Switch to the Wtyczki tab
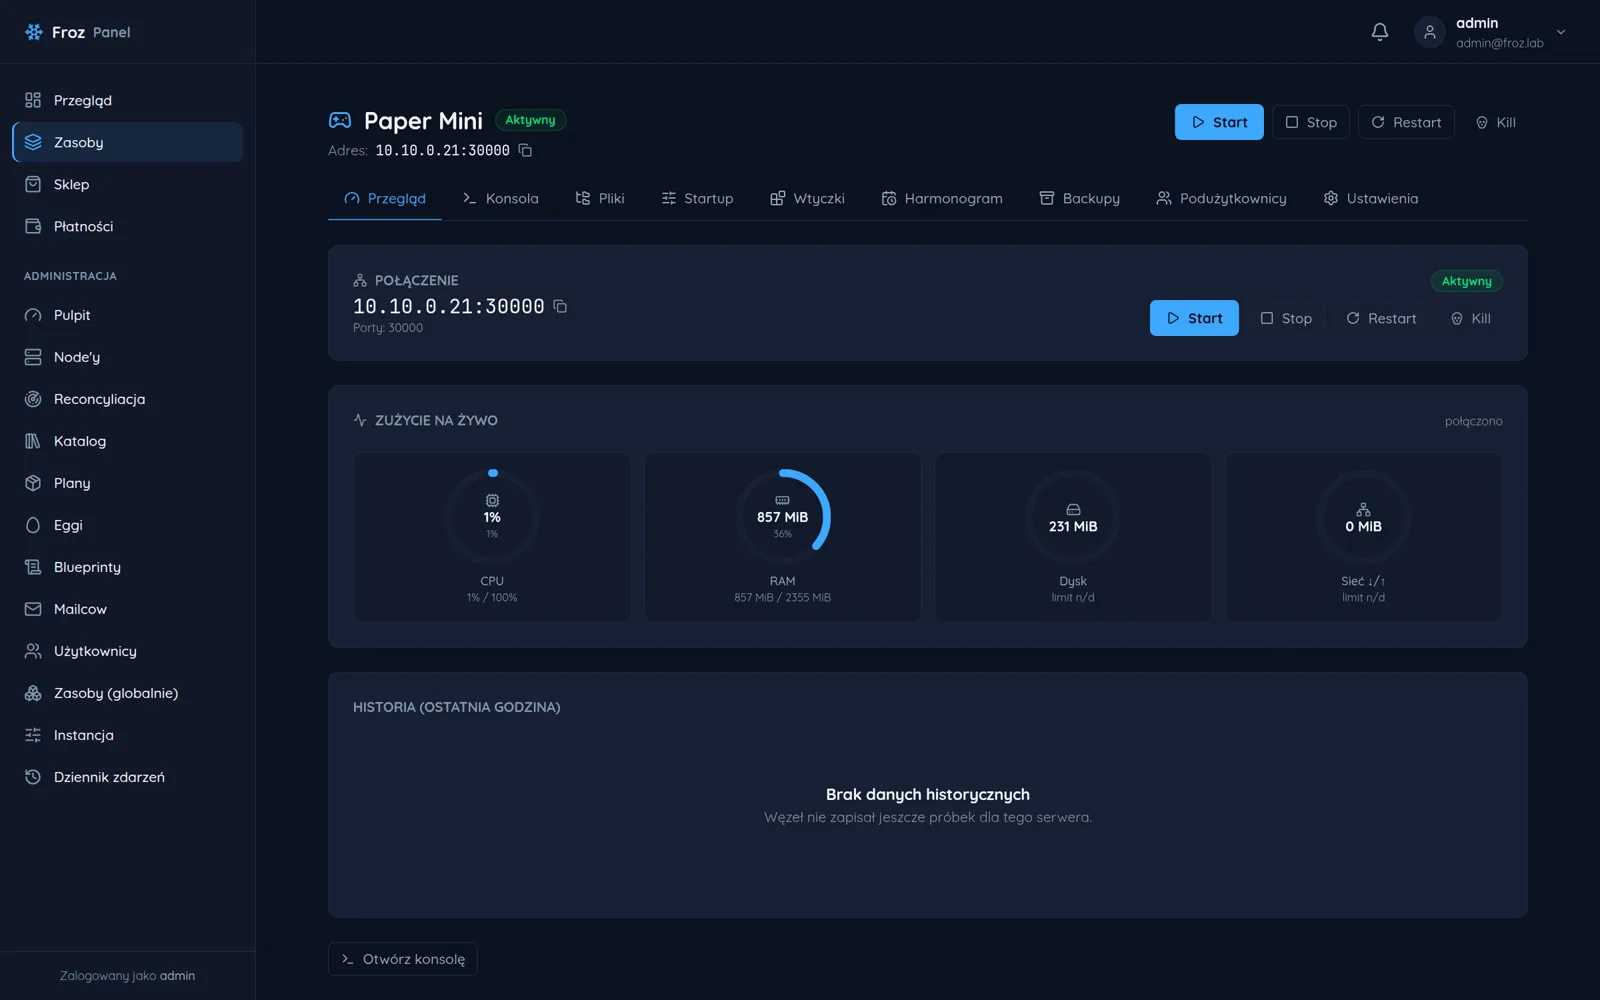 [x=807, y=198]
